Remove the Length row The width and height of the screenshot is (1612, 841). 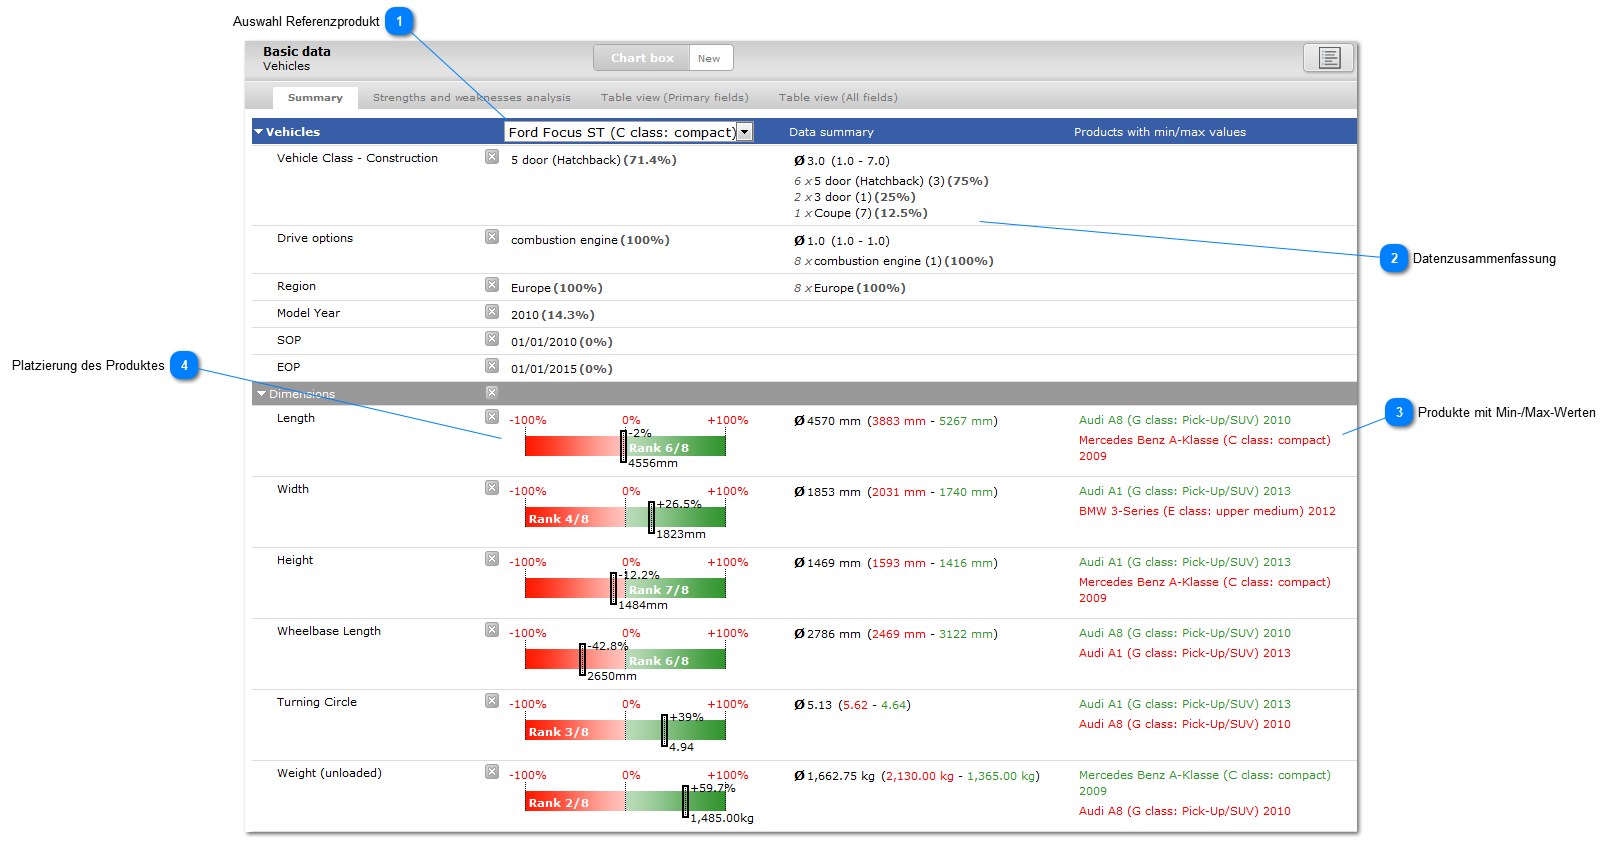click(x=492, y=417)
